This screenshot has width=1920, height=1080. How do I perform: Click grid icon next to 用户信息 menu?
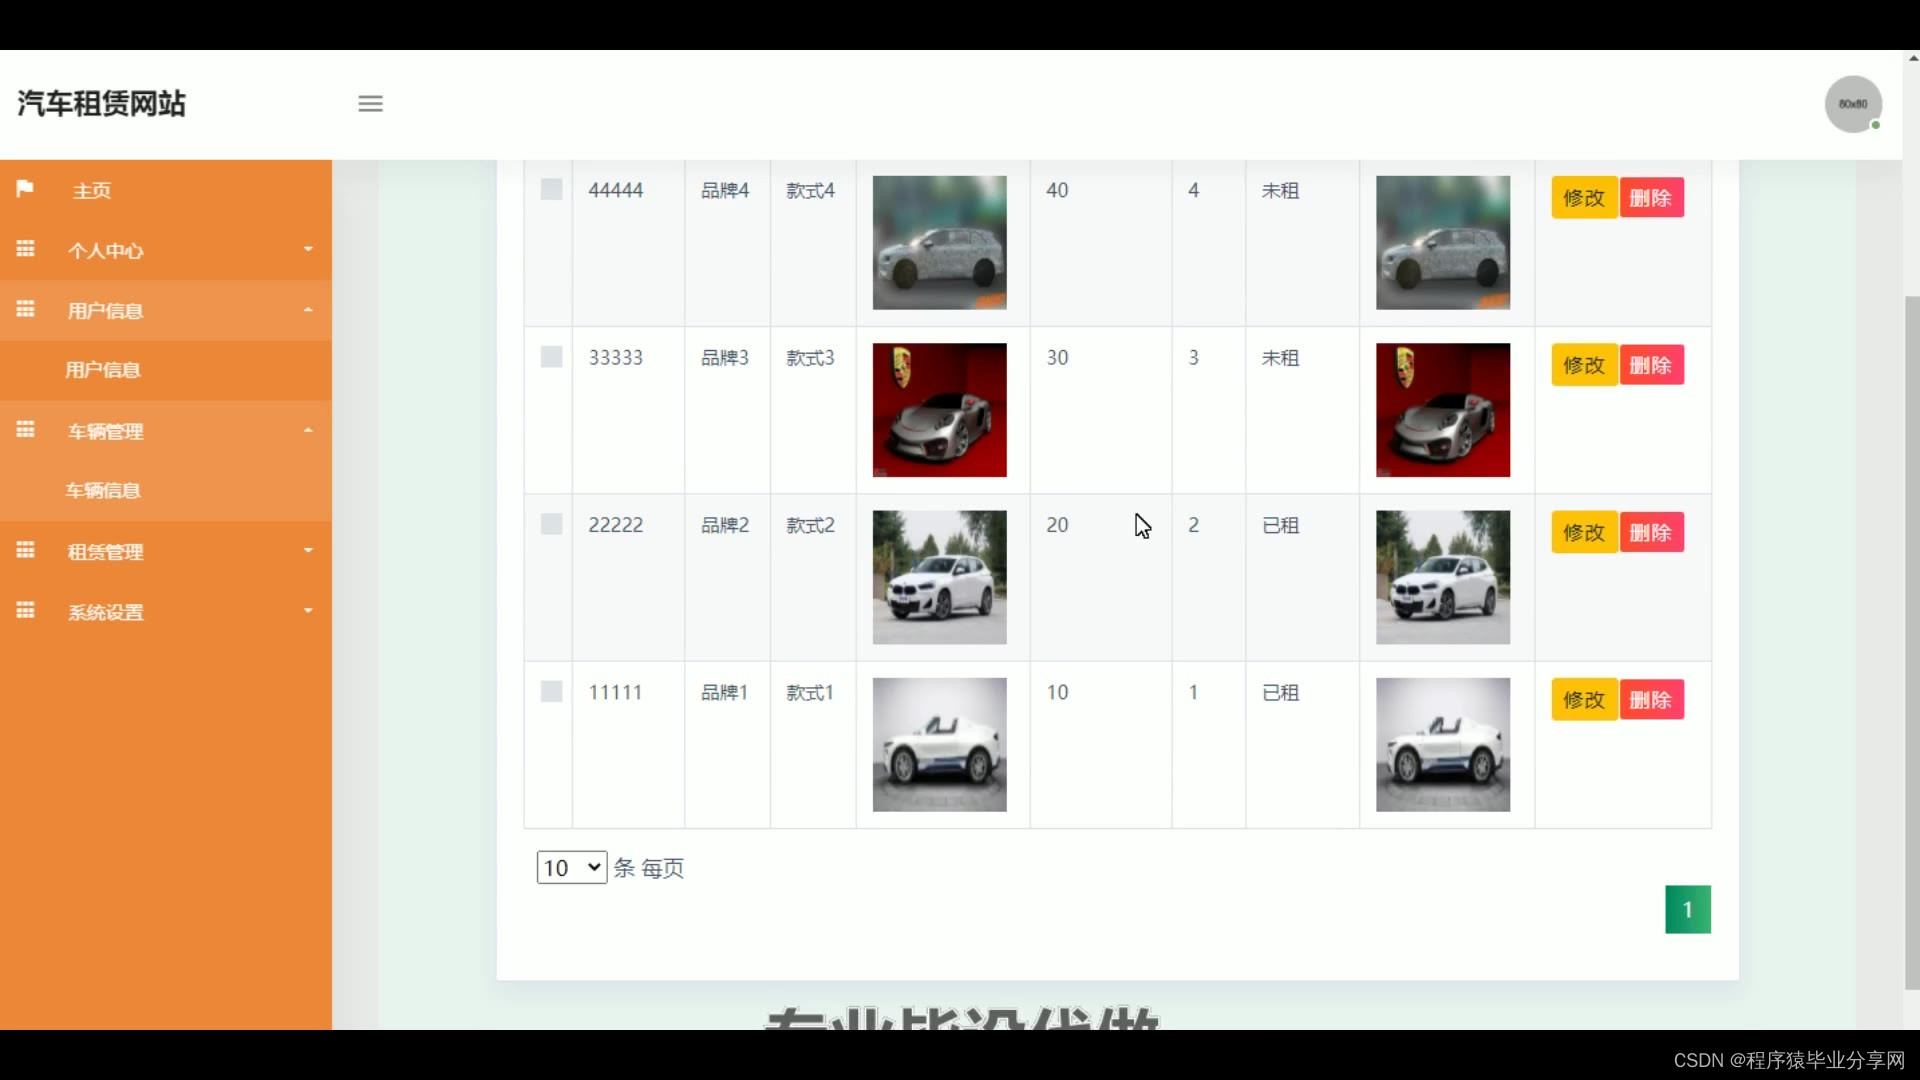click(25, 309)
